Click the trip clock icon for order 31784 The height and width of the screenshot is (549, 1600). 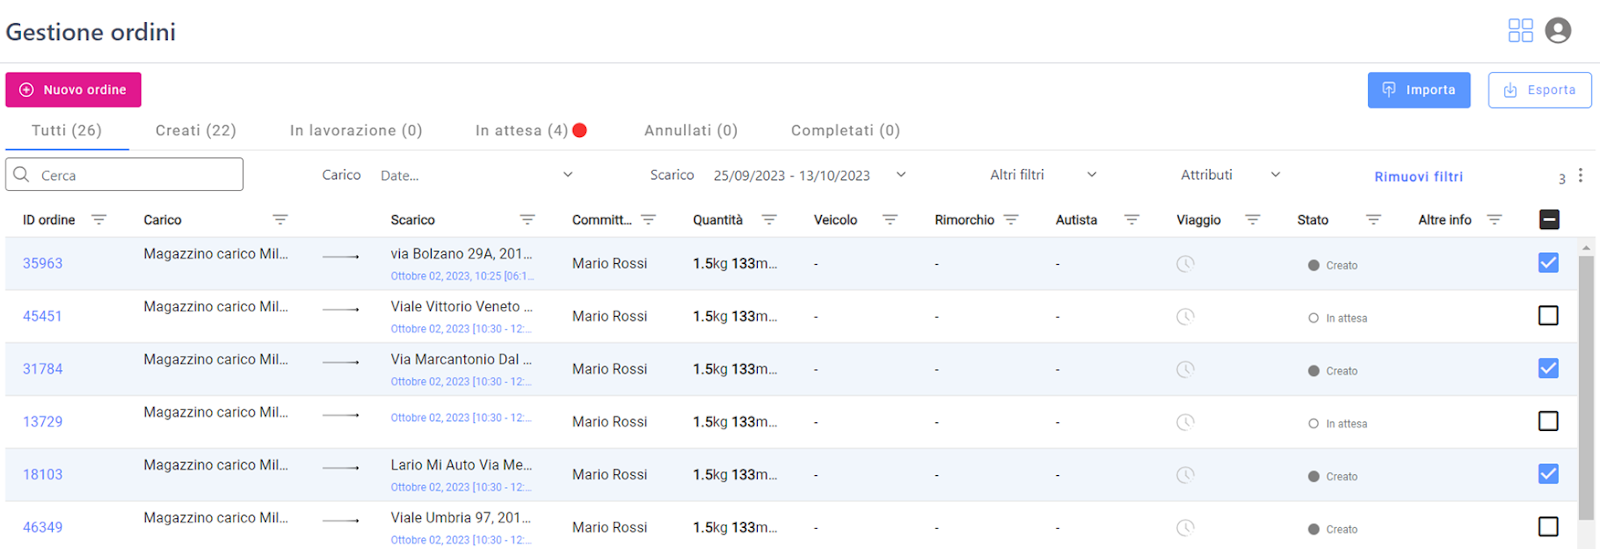click(x=1185, y=369)
